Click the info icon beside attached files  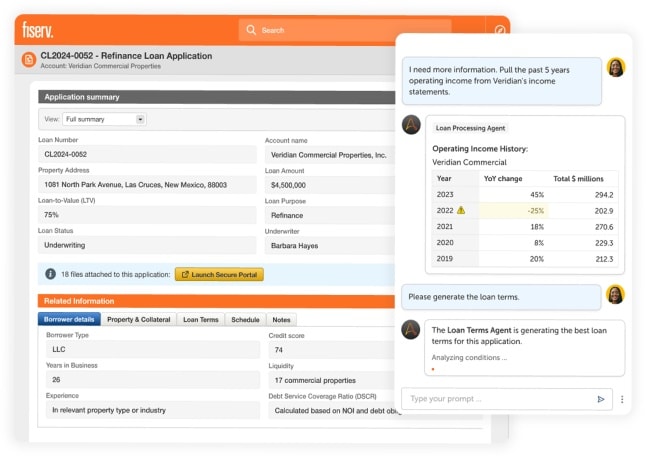(50, 274)
